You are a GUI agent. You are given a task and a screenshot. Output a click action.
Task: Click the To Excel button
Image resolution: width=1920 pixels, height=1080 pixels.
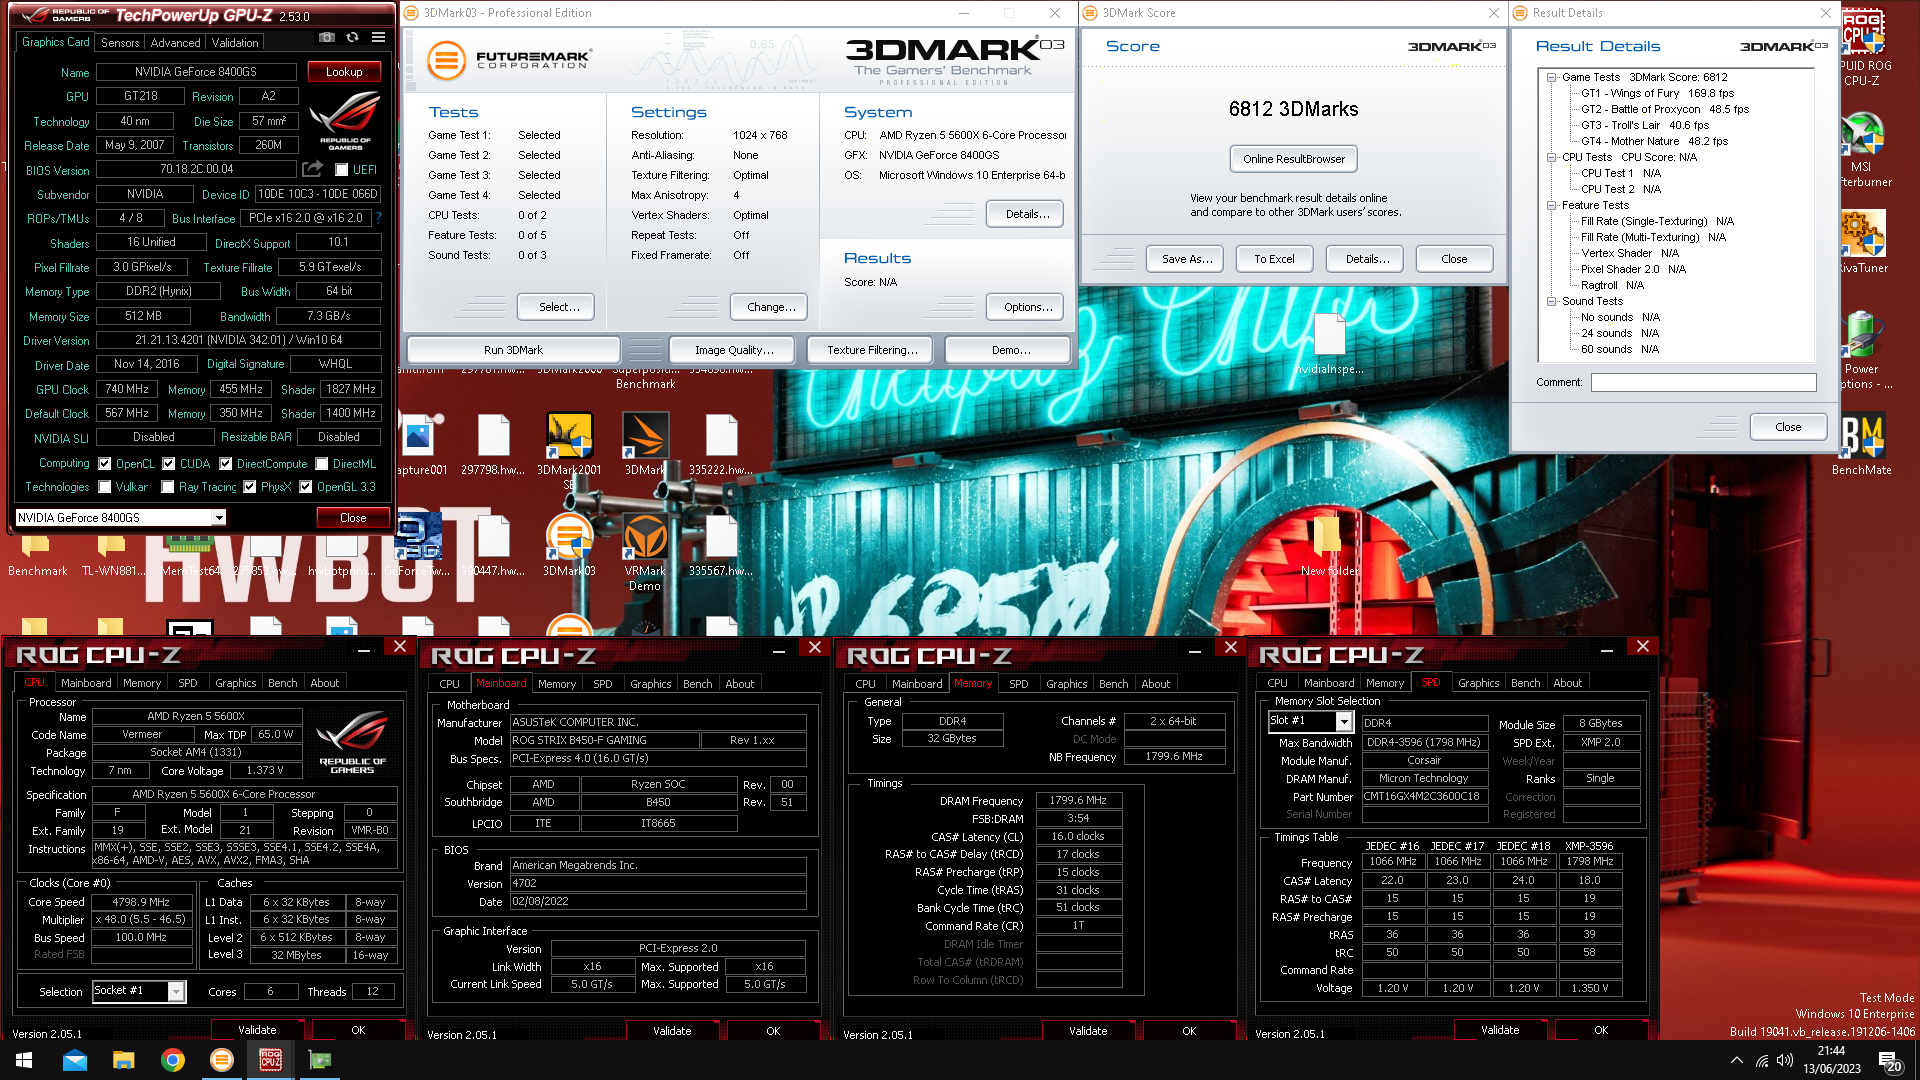click(x=1274, y=259)
